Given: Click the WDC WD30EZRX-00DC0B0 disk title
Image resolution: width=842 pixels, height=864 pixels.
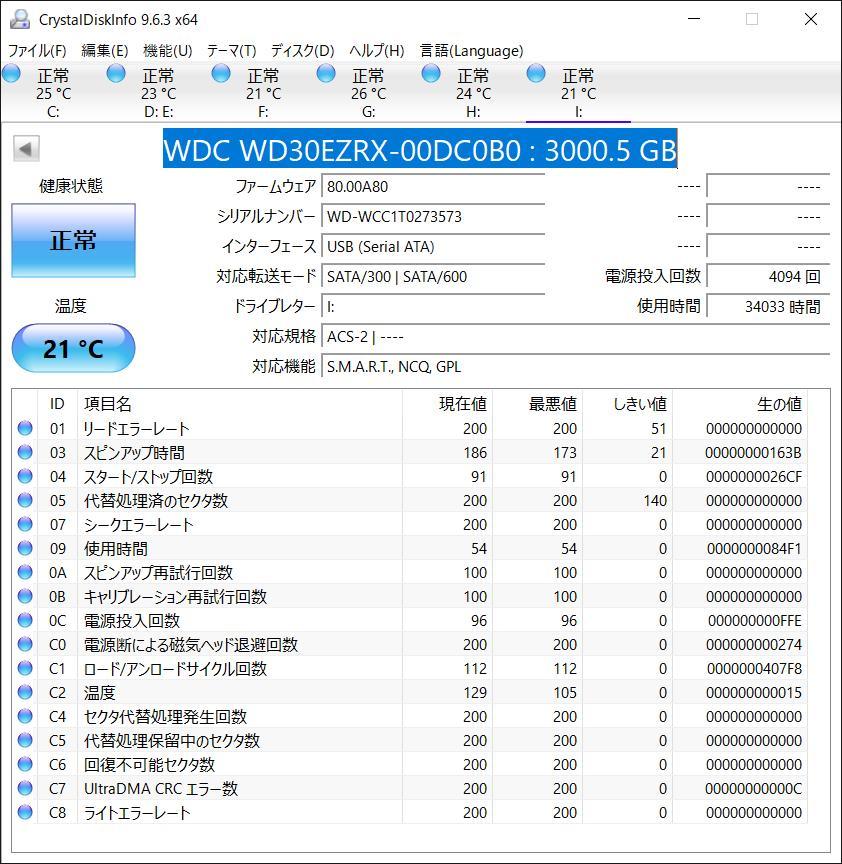Looking at the screenshot, I should point(420,149).
